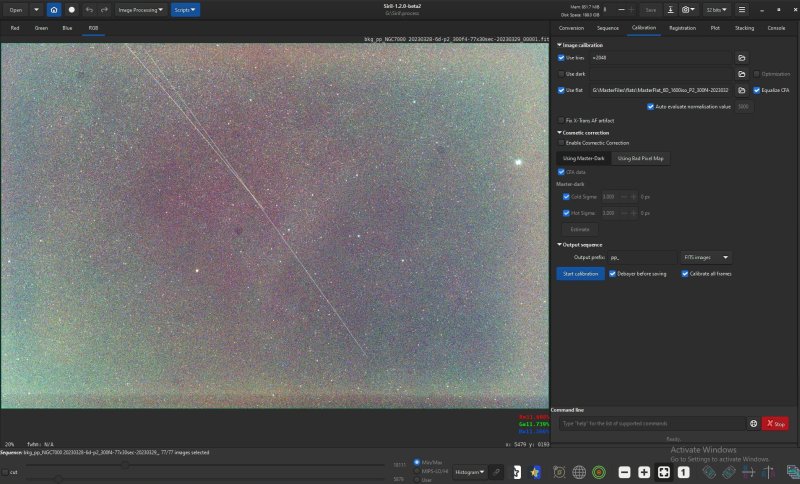Open the Image Processing menu
800x484 pixels.
(141, 10)
